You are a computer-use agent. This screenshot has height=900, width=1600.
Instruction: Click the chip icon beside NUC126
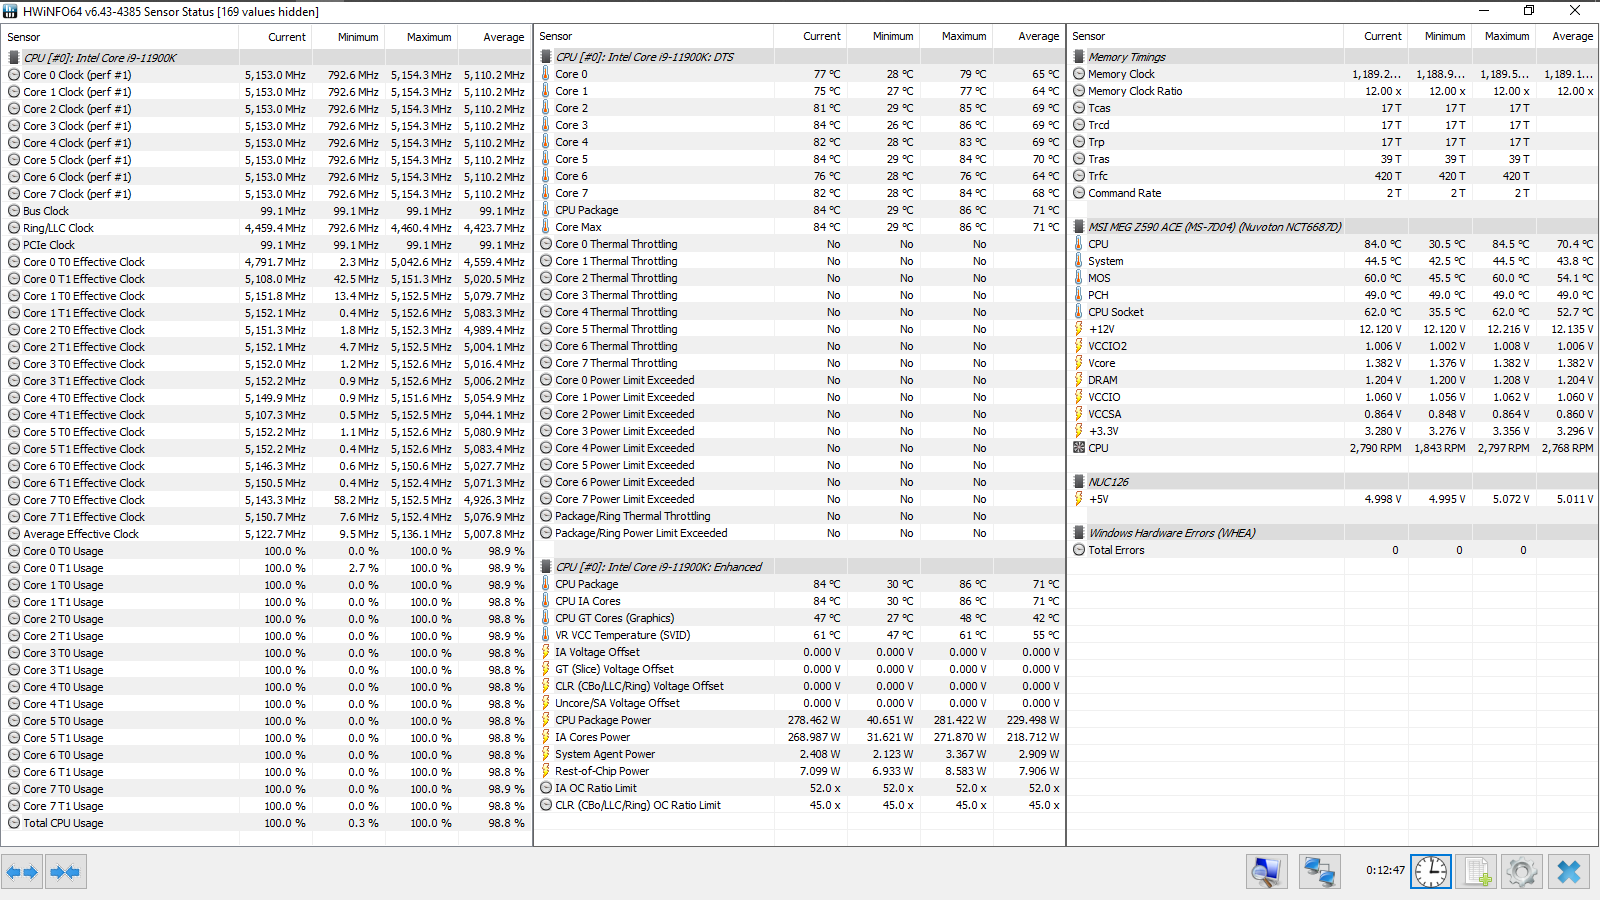click(x=1079, y=482)
